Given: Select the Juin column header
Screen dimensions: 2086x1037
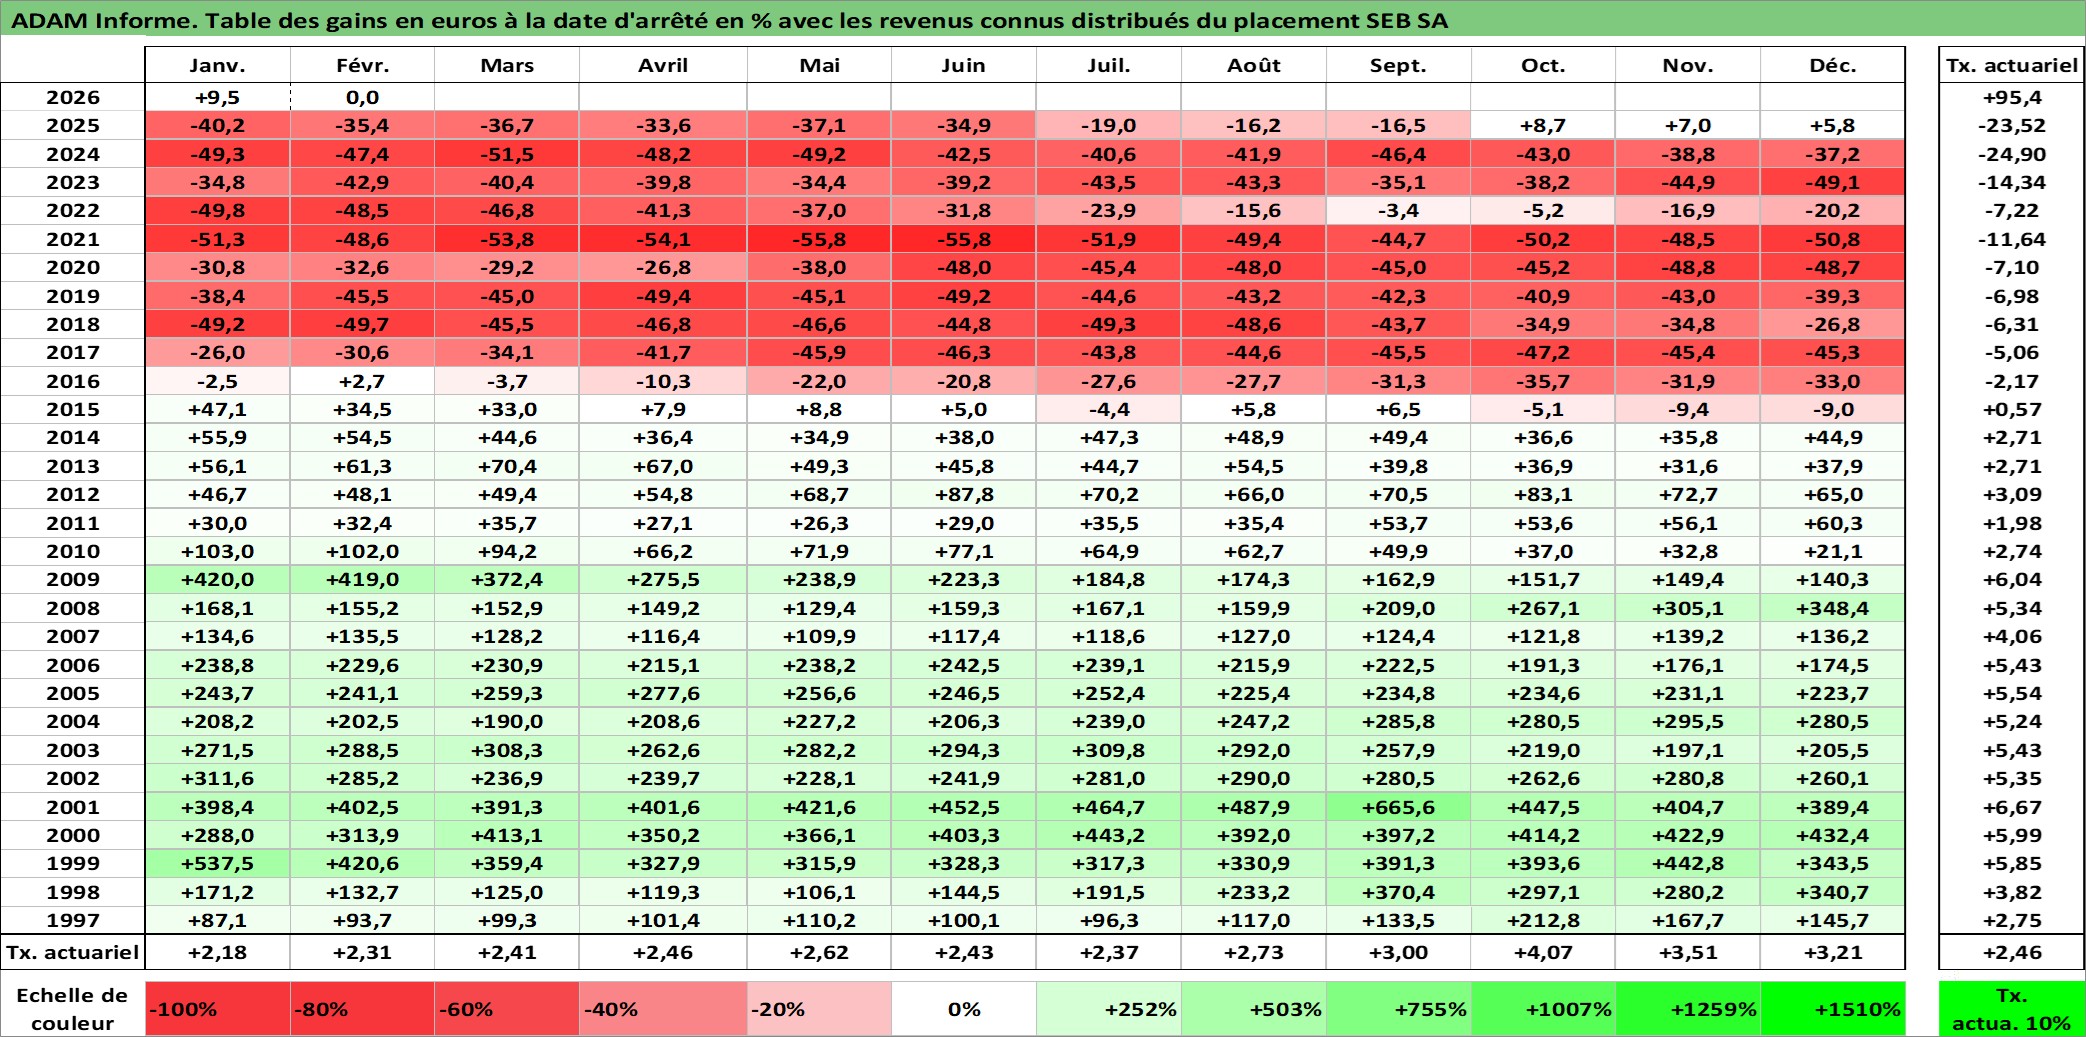Looking at the screenshot, I should pyautogui.click(x=964, y=65).
